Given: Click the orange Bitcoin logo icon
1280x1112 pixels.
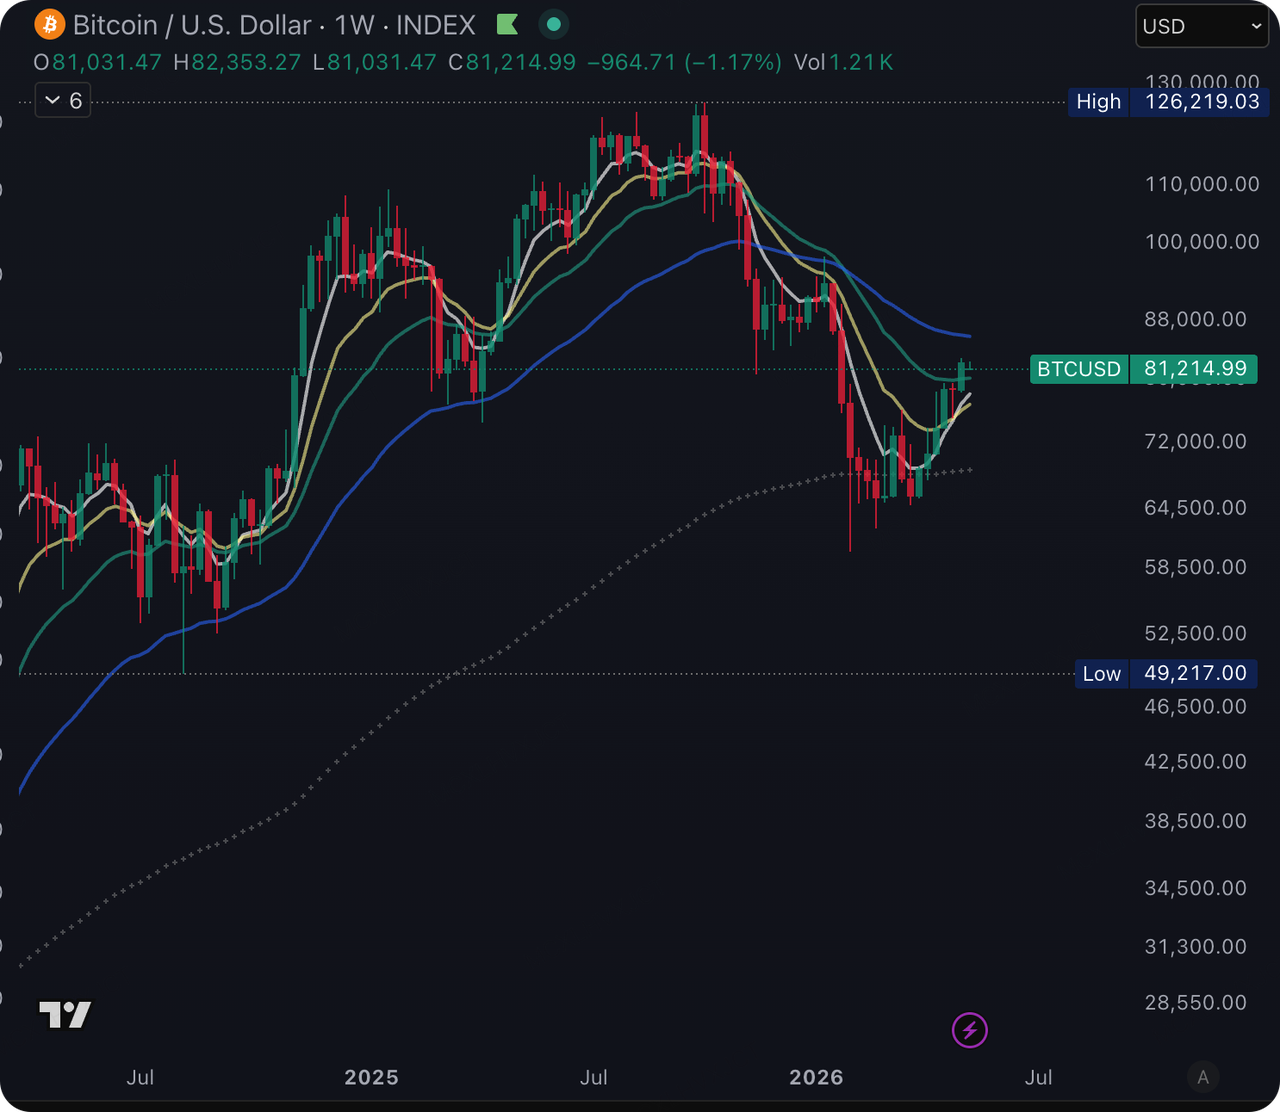Looking at the screenshot, I should (x=49, y=24).
